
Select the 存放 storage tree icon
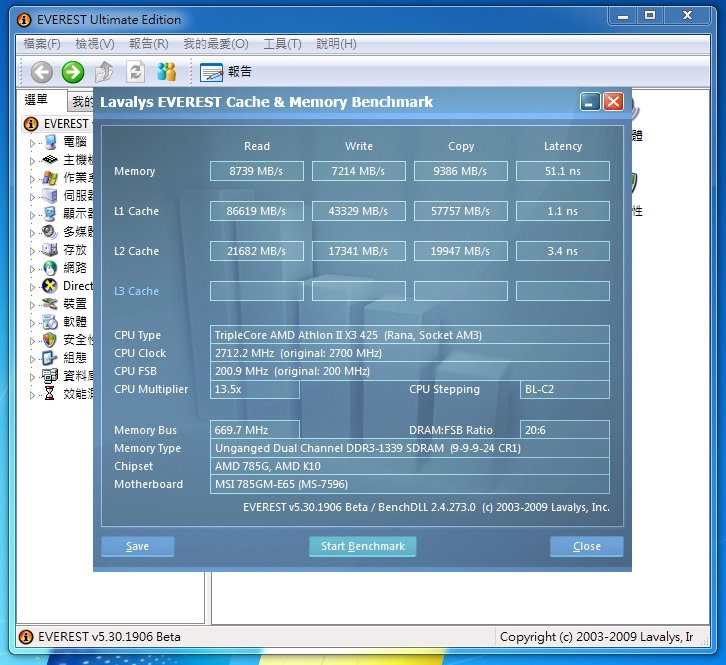pos(50,250)
